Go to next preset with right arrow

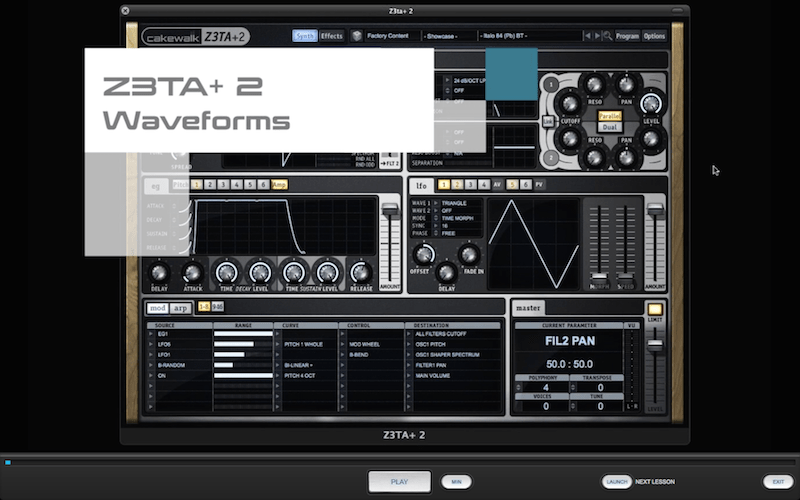tap(597, 36)
